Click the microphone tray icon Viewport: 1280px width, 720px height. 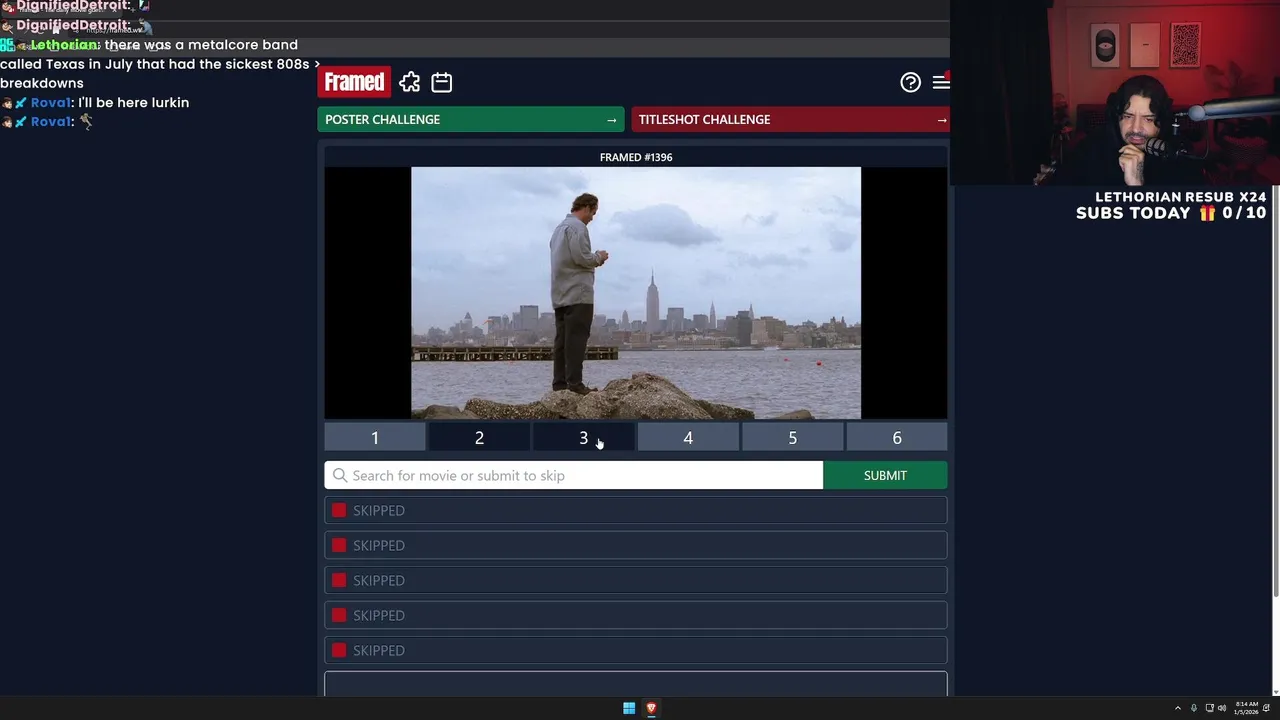click(x=1193, y=708)
